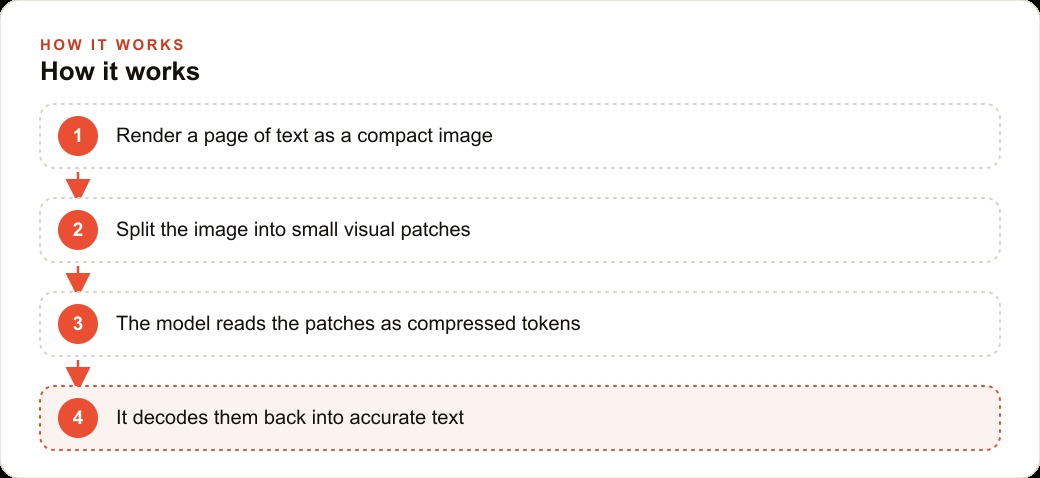Image resolution: width=1040 pixels, height=478 pixels.
Task: Click the step 1 number circle
Action: coord(78,136)
